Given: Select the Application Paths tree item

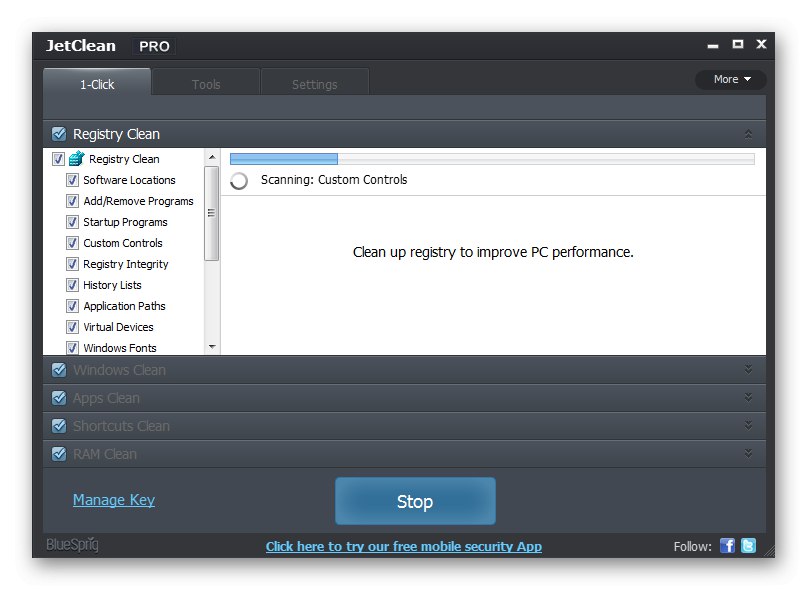Looking at the screenshot, I should point(124,306).
